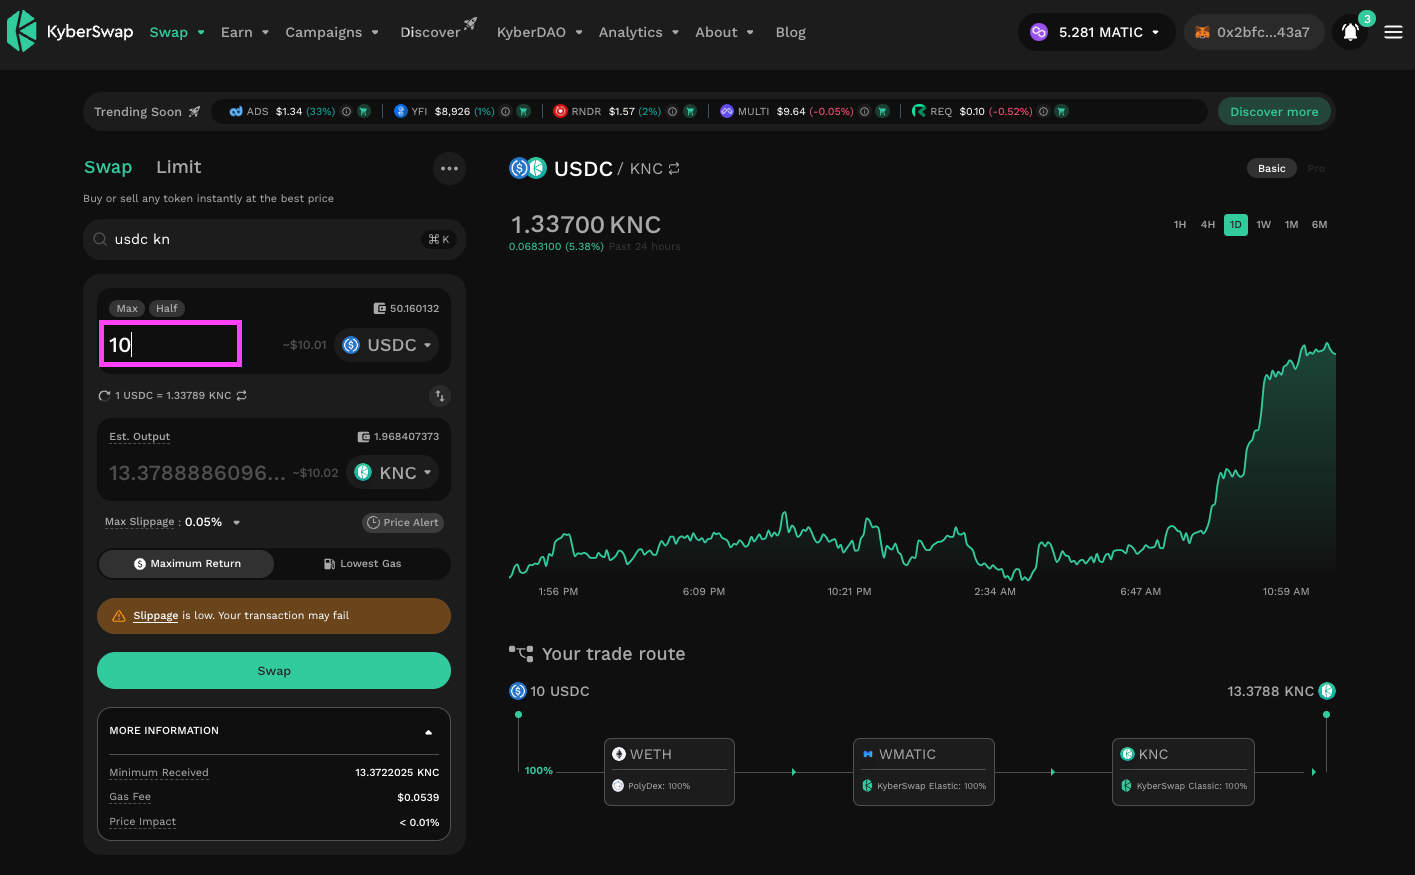Open the USDC token selector dropdown
1415x875 pixels.
[387, 345]
